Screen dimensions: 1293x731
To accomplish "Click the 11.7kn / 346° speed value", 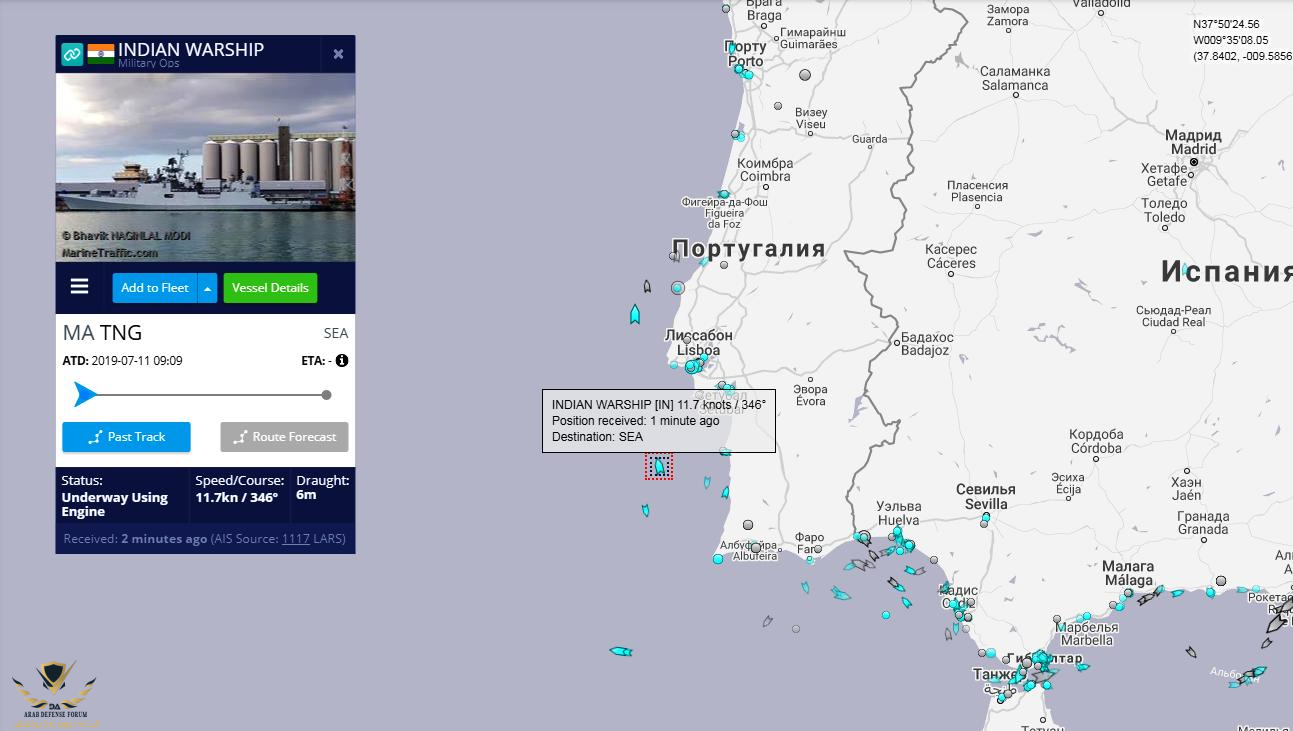I will (237, 497).
